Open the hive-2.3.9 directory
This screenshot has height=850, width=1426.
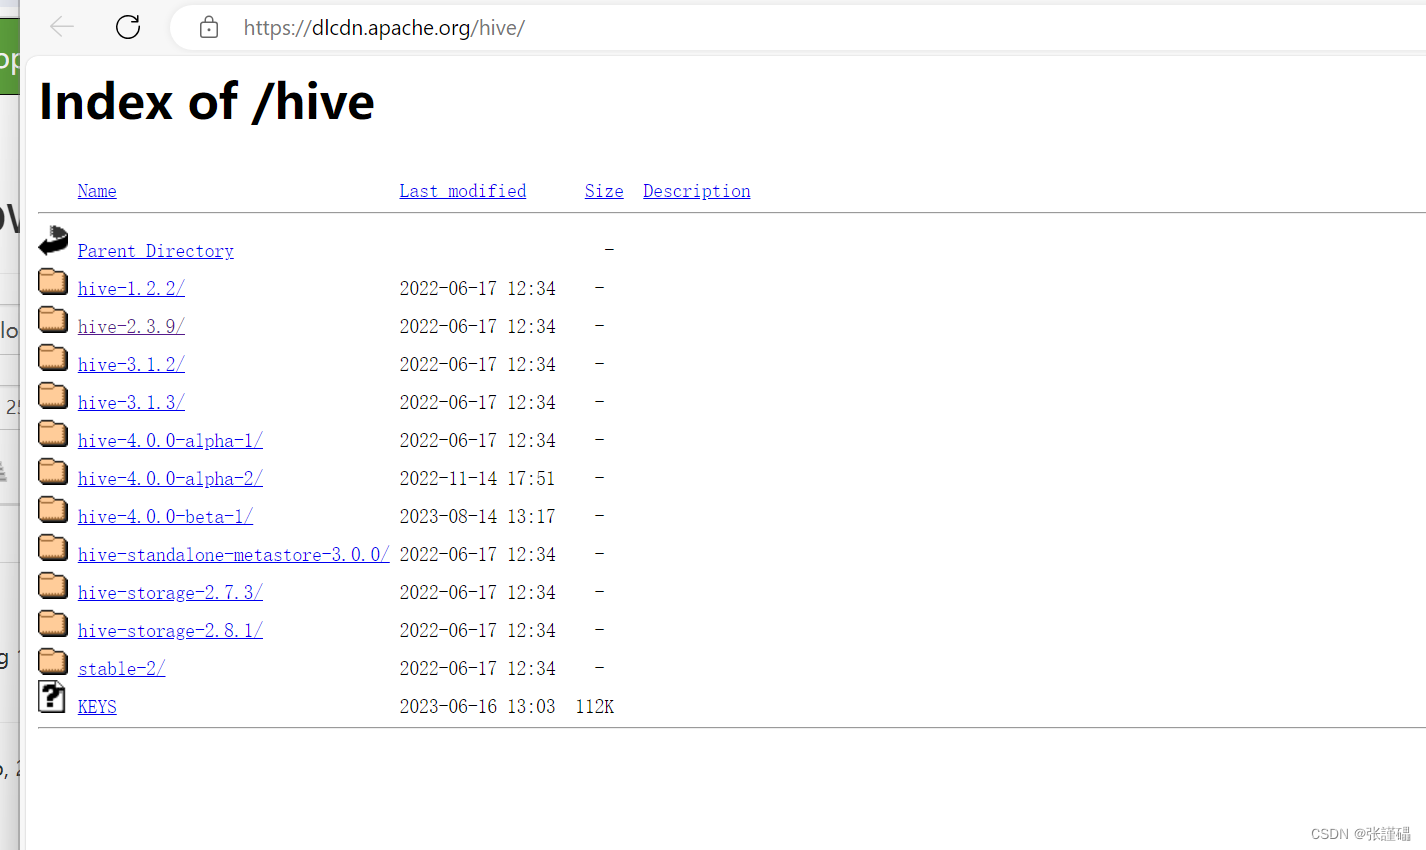tap(130, 326)
